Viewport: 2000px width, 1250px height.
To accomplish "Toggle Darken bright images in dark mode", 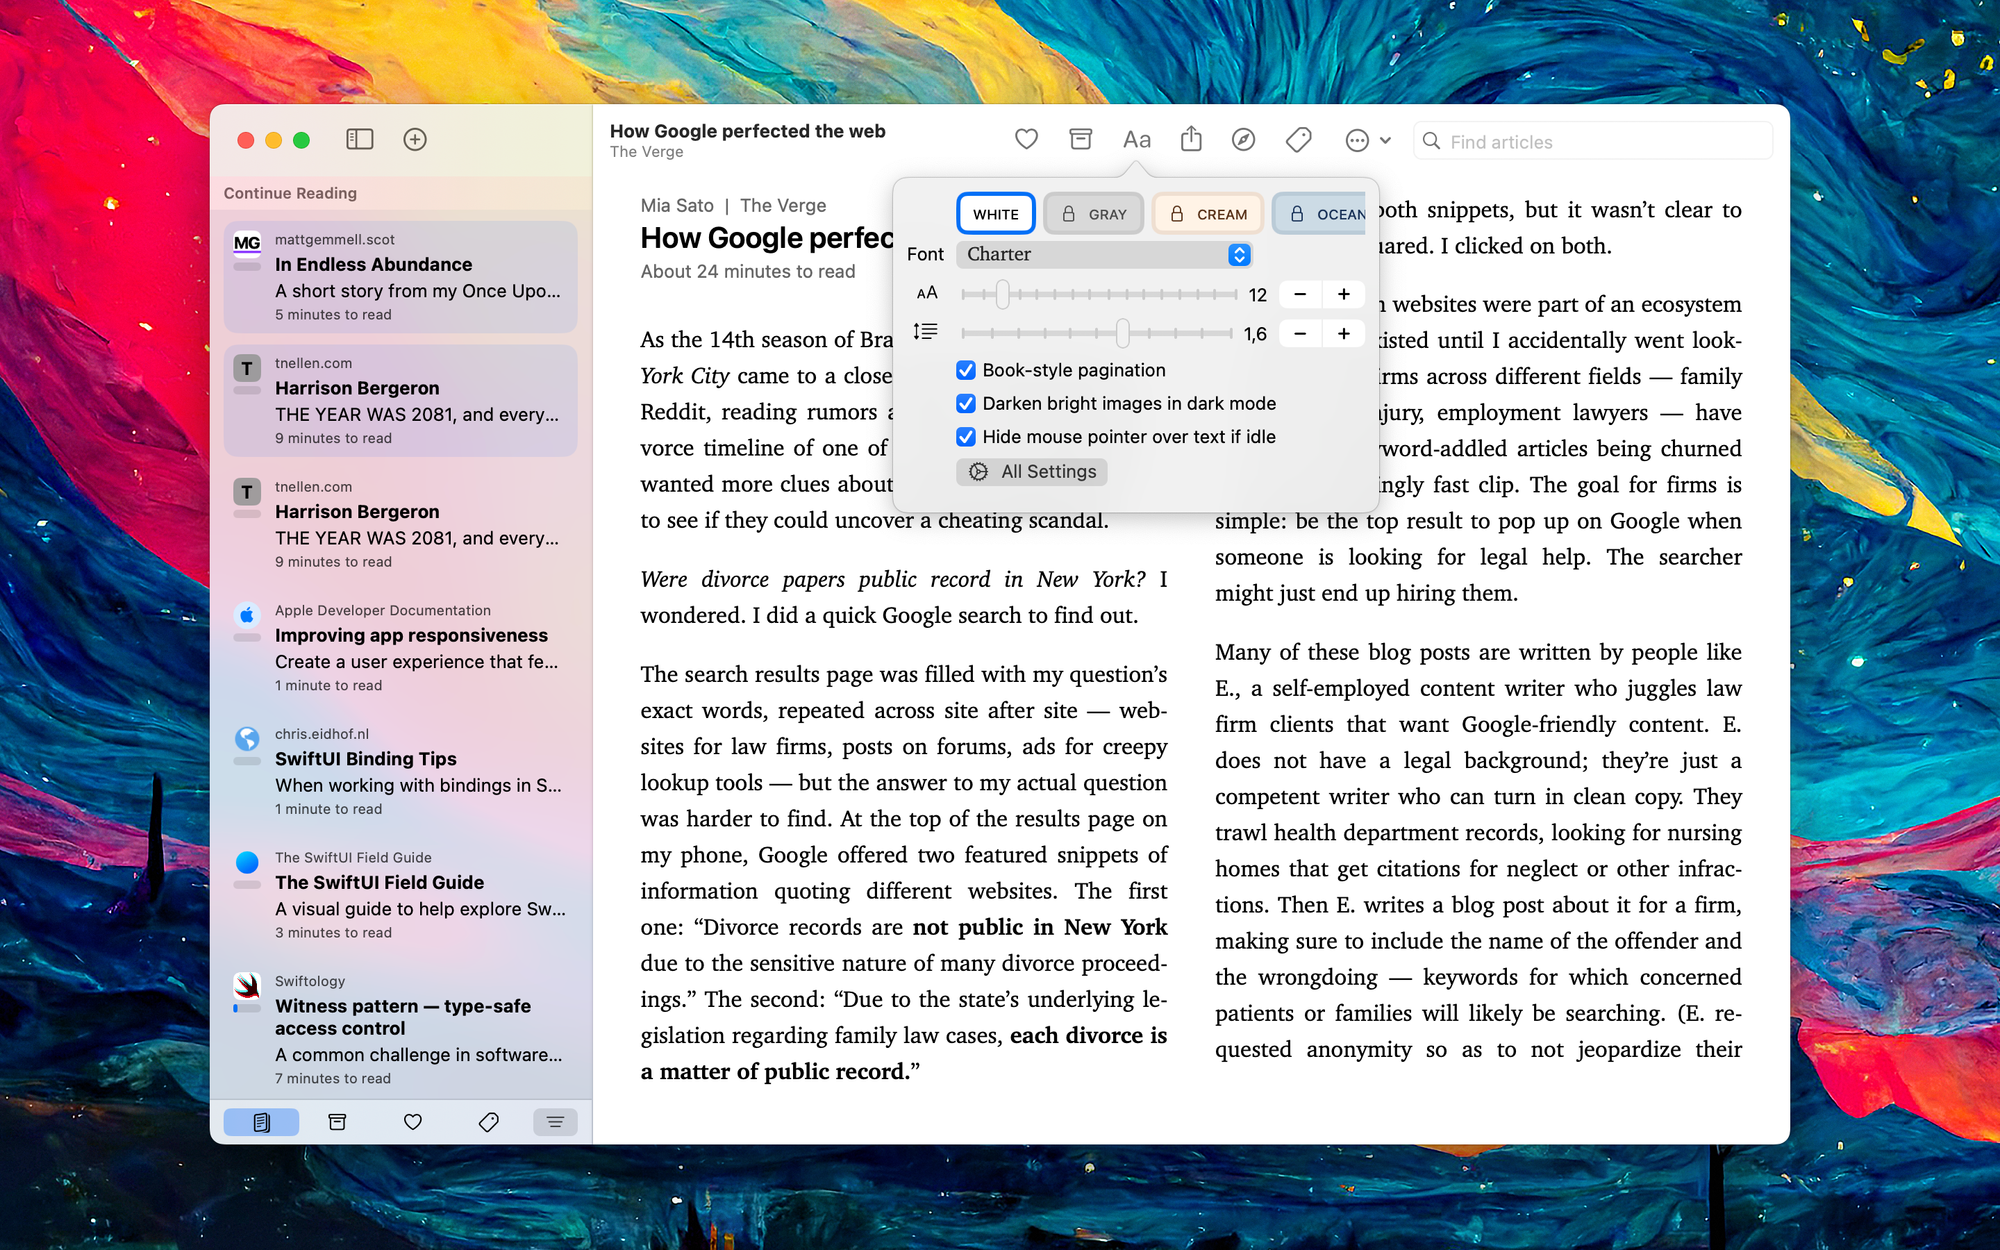I will pyautogui.click(x=966, y=403).
